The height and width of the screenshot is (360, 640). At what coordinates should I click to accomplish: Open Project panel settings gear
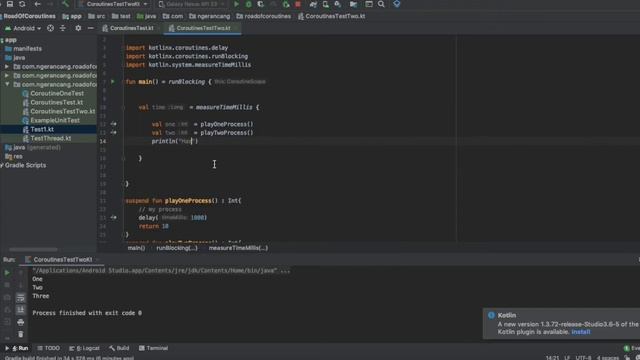pos(78,28)
